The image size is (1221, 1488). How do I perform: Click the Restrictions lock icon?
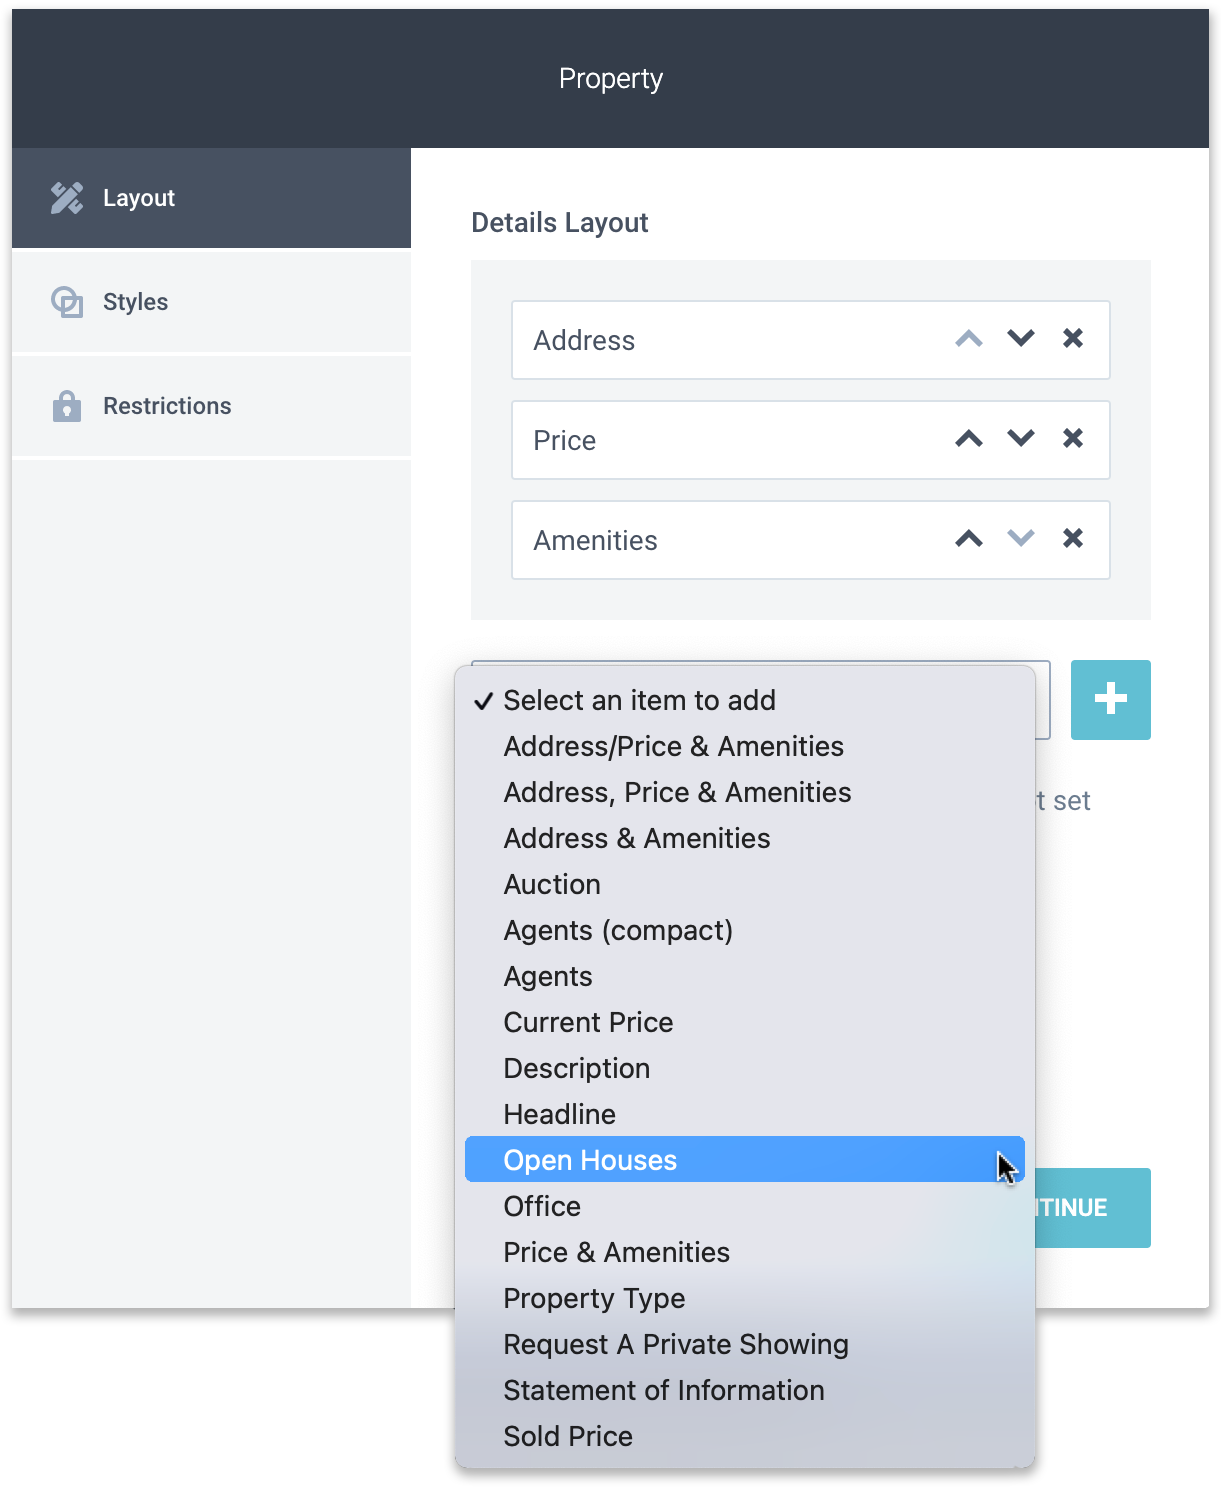(66, 405)
